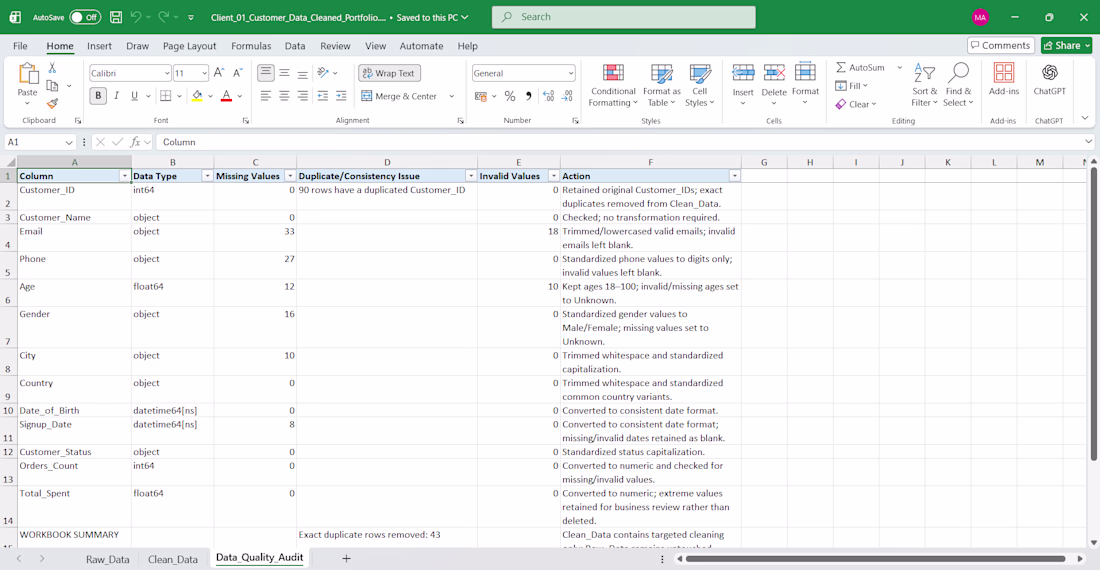Click the Undo arrow icon
The height and width of the screenshot is (570, 1100).
(136, 17)
